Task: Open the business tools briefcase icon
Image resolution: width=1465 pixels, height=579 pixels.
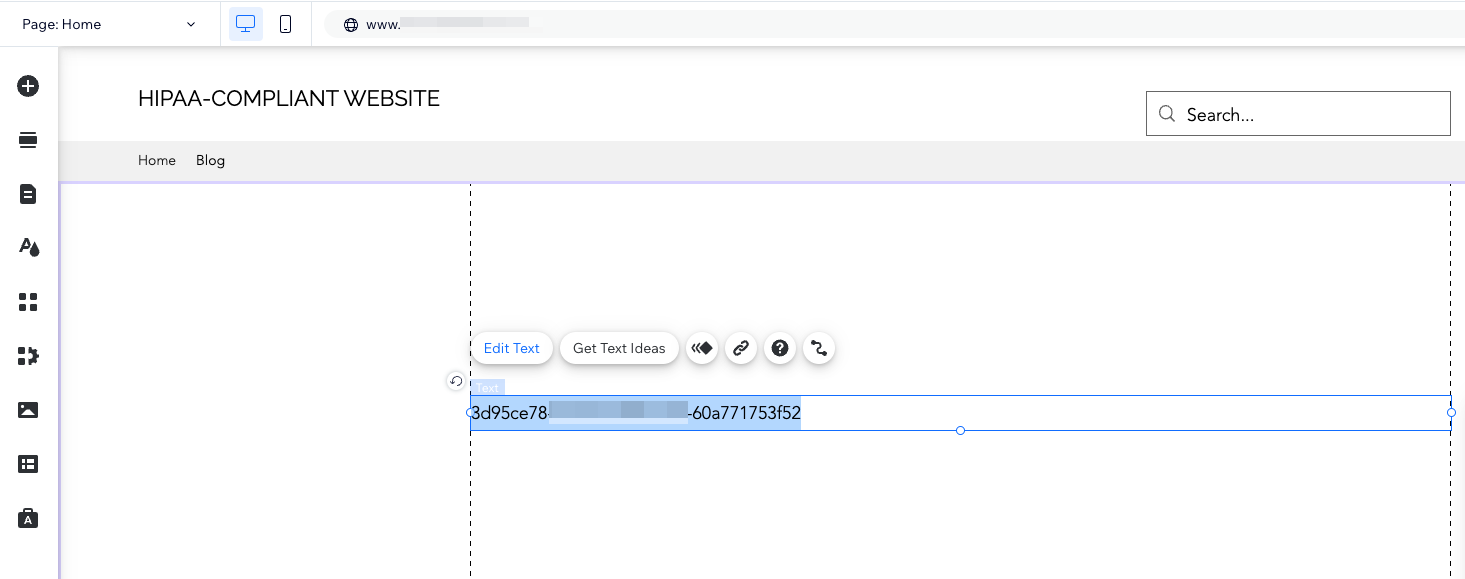Action: pyautogui.click(x=28, y=518)
